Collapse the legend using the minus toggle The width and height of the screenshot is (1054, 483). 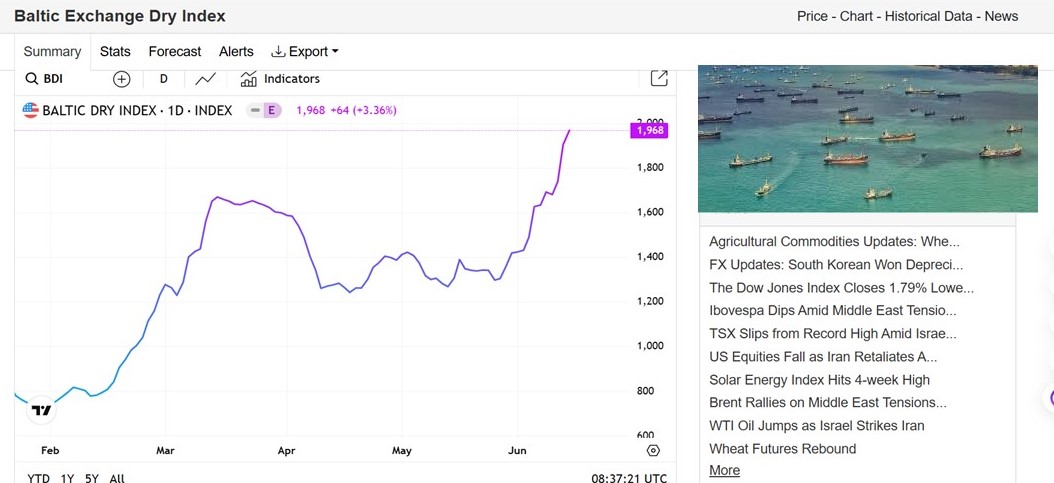pyautogui.click(x=255, y=110)
